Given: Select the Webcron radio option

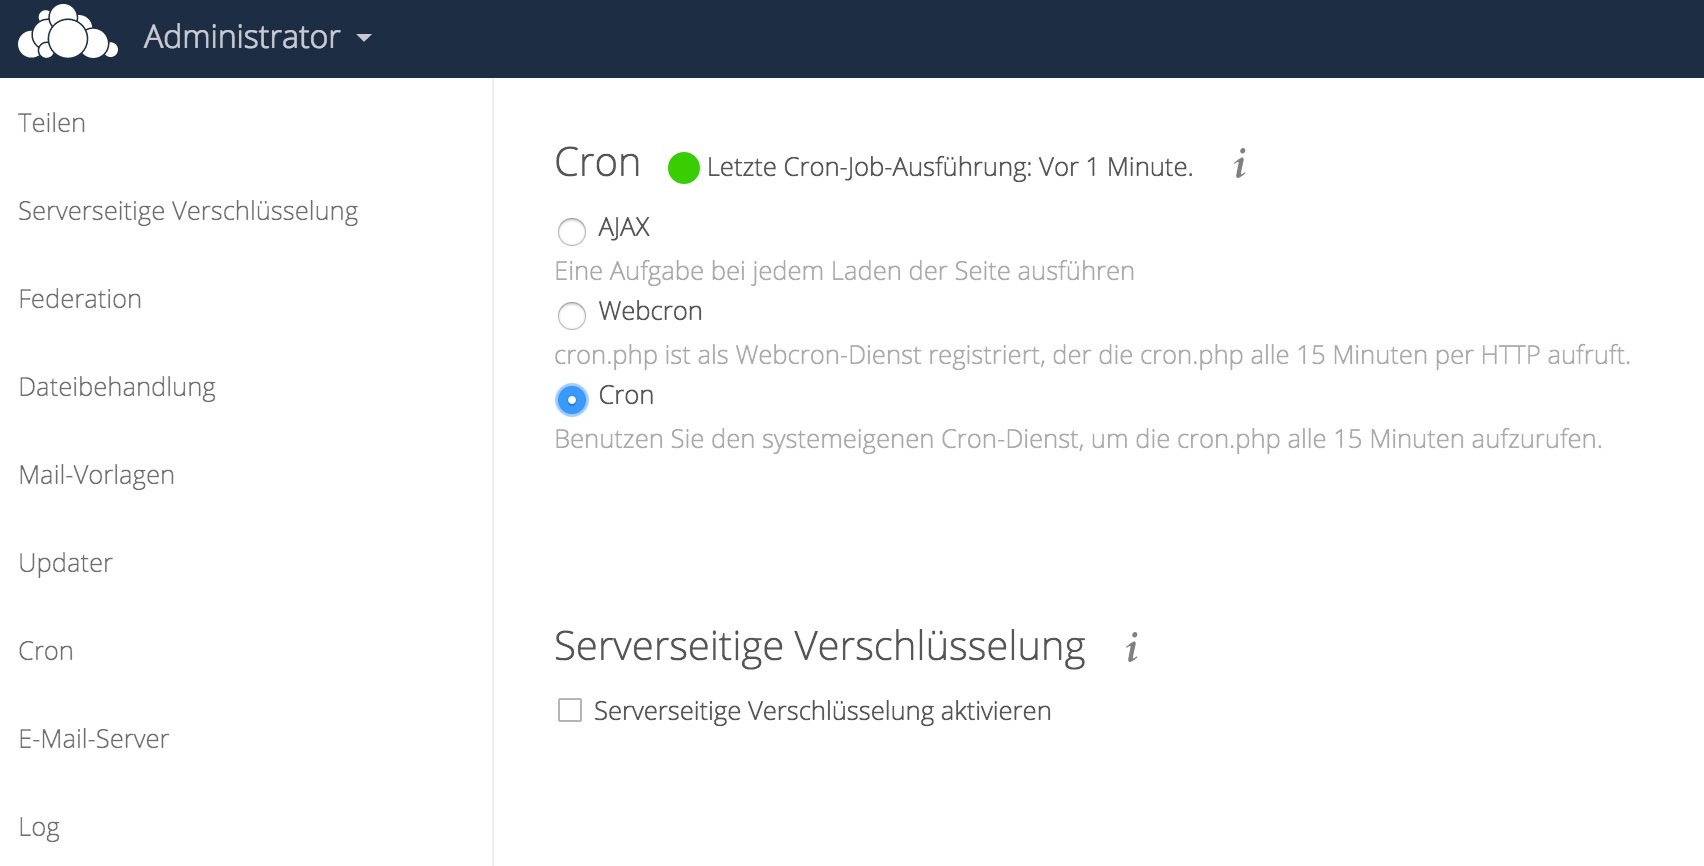Looking at the screenshot, I should click(572, 316).
